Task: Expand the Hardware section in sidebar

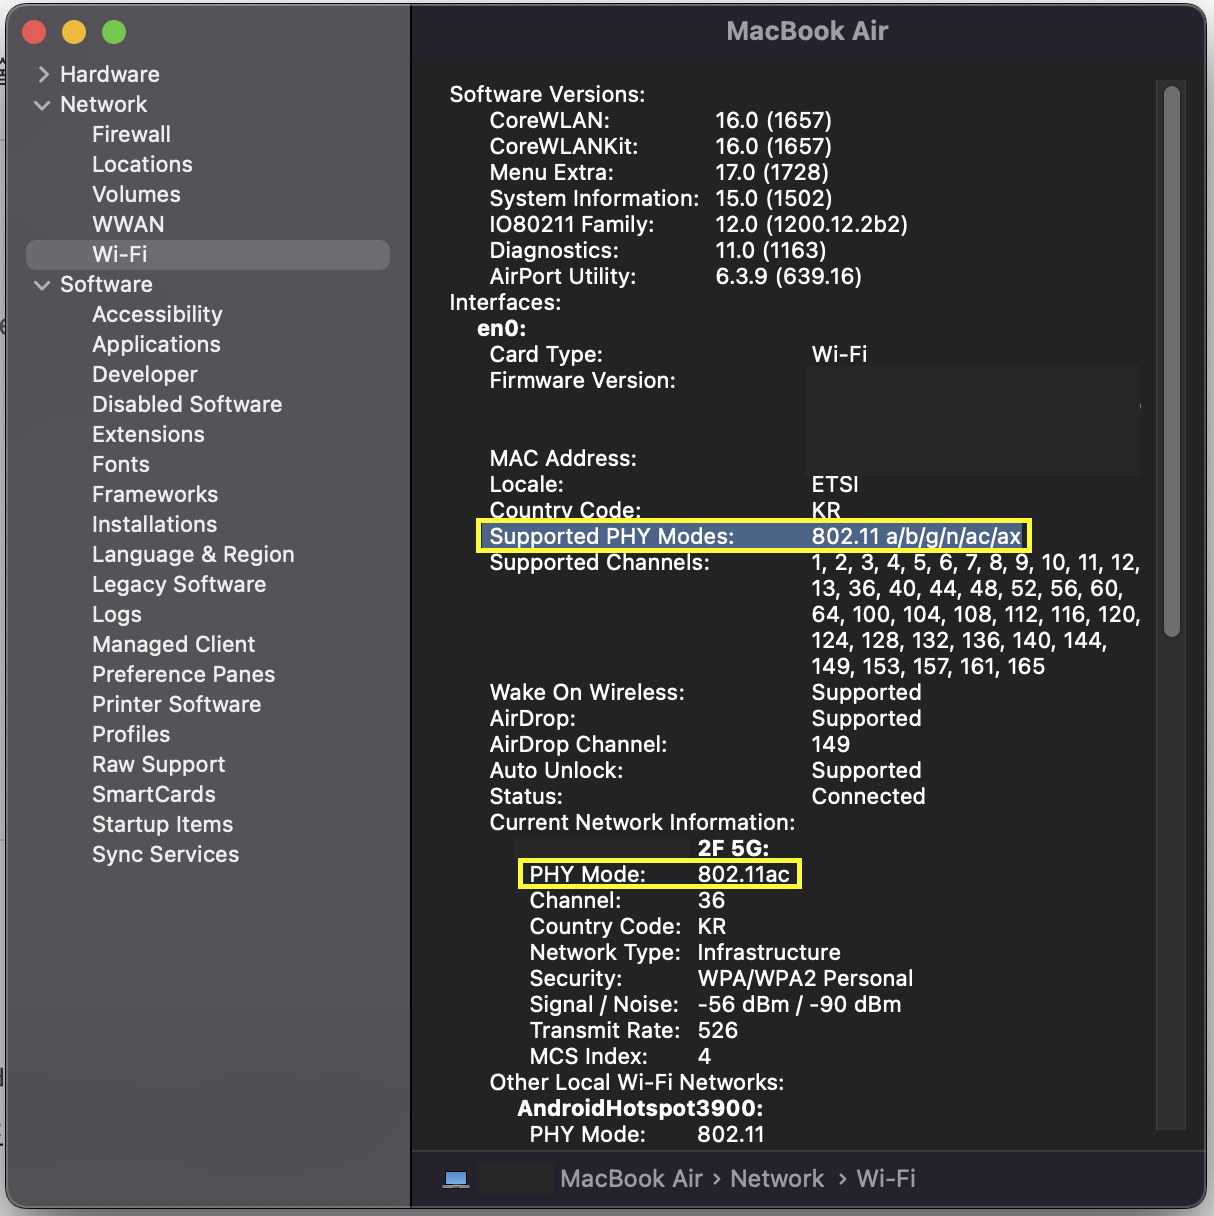Action: [x=43, y=74]
